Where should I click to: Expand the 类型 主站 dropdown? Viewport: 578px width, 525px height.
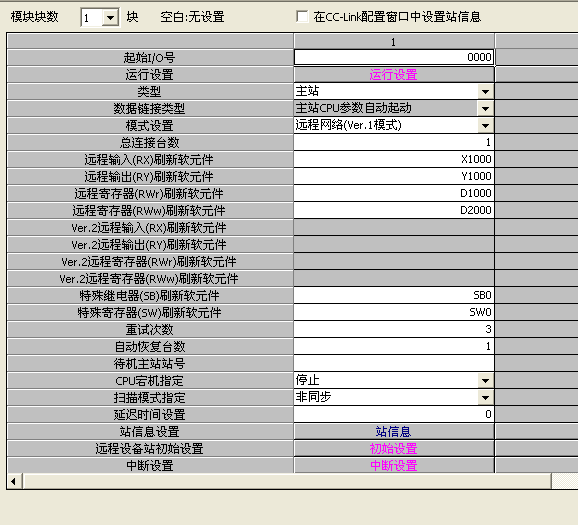[x=485, y=91]
